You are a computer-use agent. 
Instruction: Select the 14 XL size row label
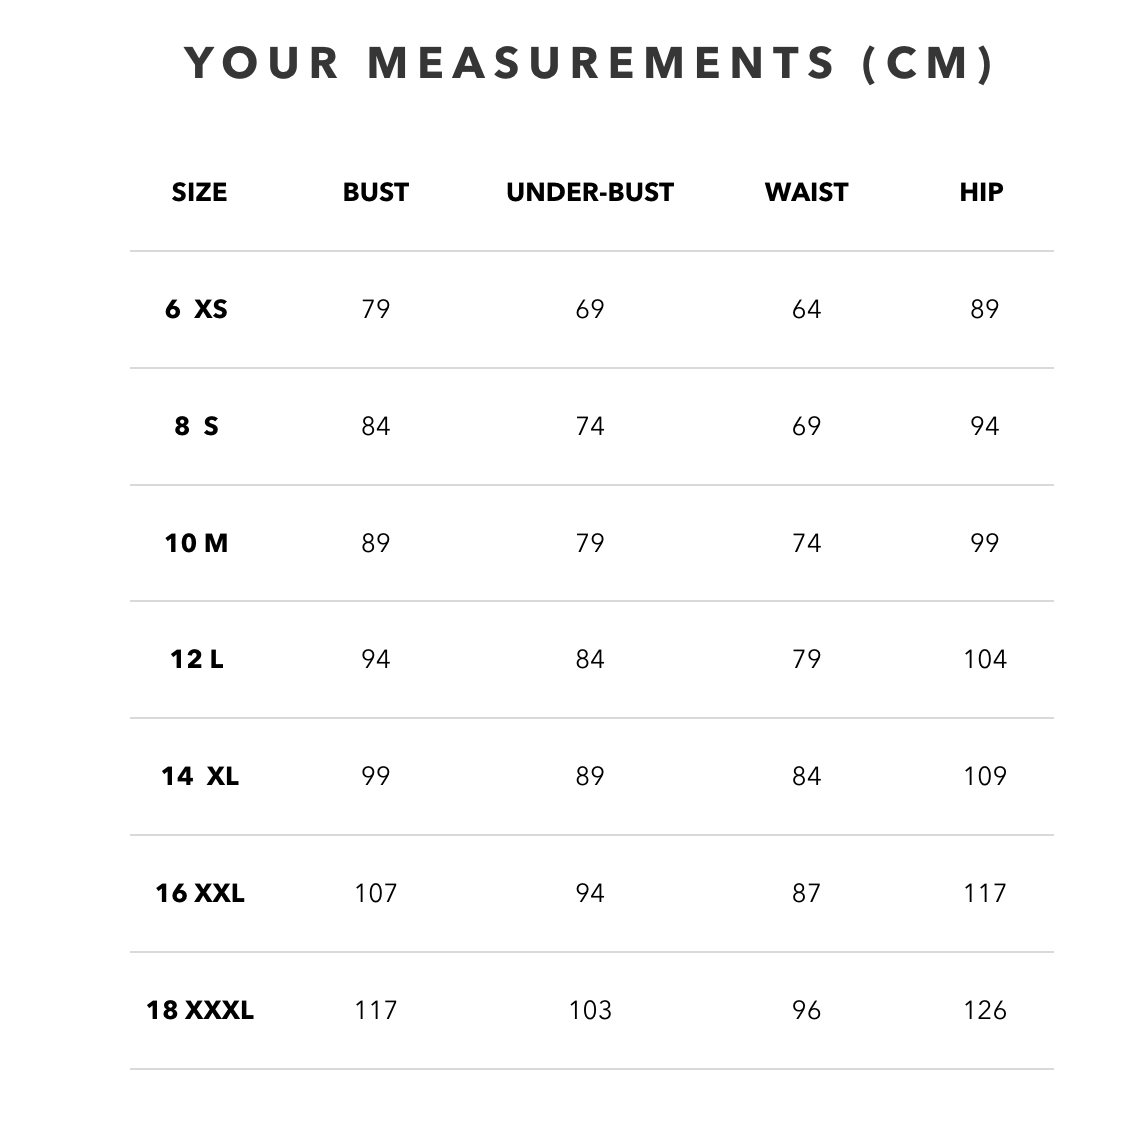click(200, 776)
